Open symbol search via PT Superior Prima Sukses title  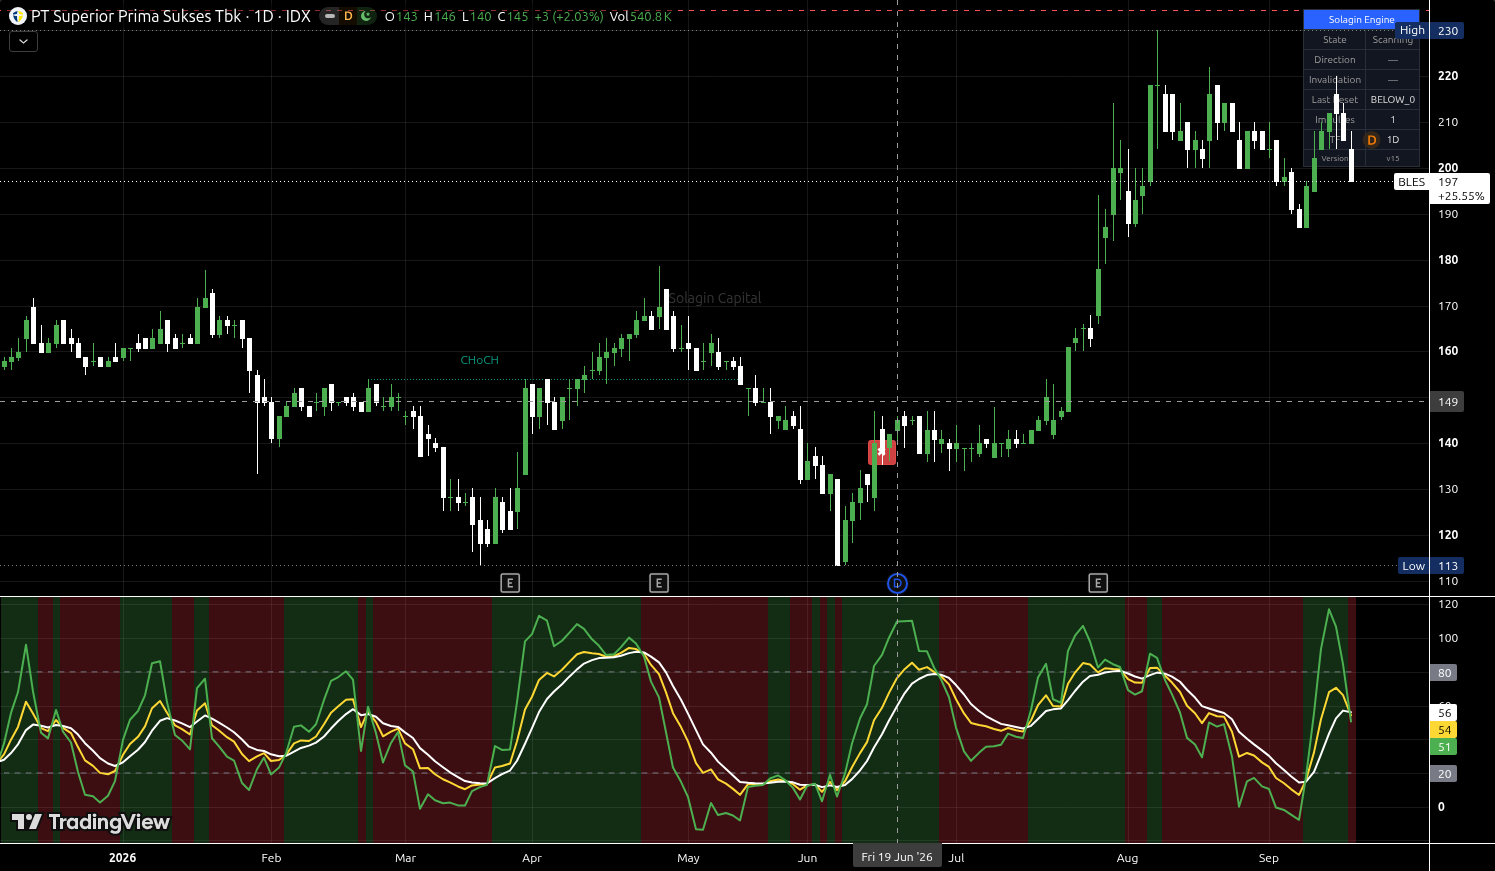click(136, 16)
